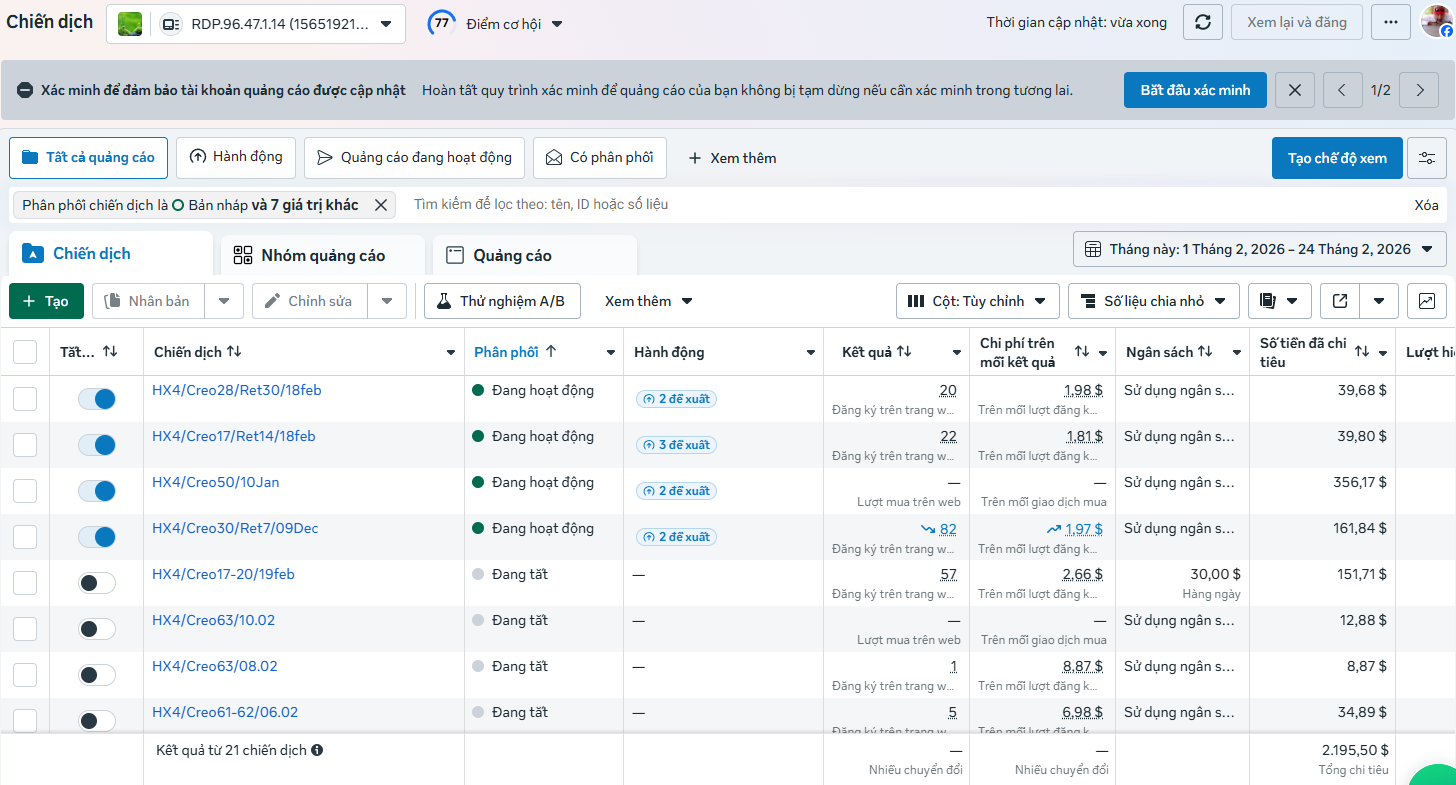Open the three-dots more options menu

click(1391, 22)
